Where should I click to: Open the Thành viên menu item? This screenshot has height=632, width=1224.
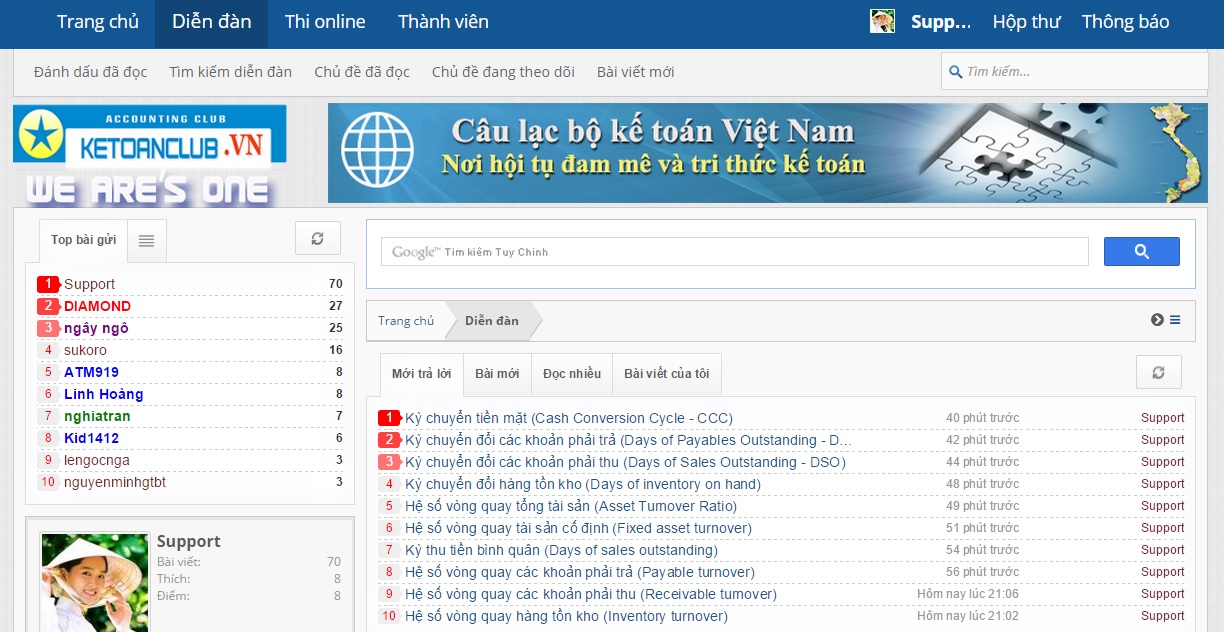click(x=443, y=22)
